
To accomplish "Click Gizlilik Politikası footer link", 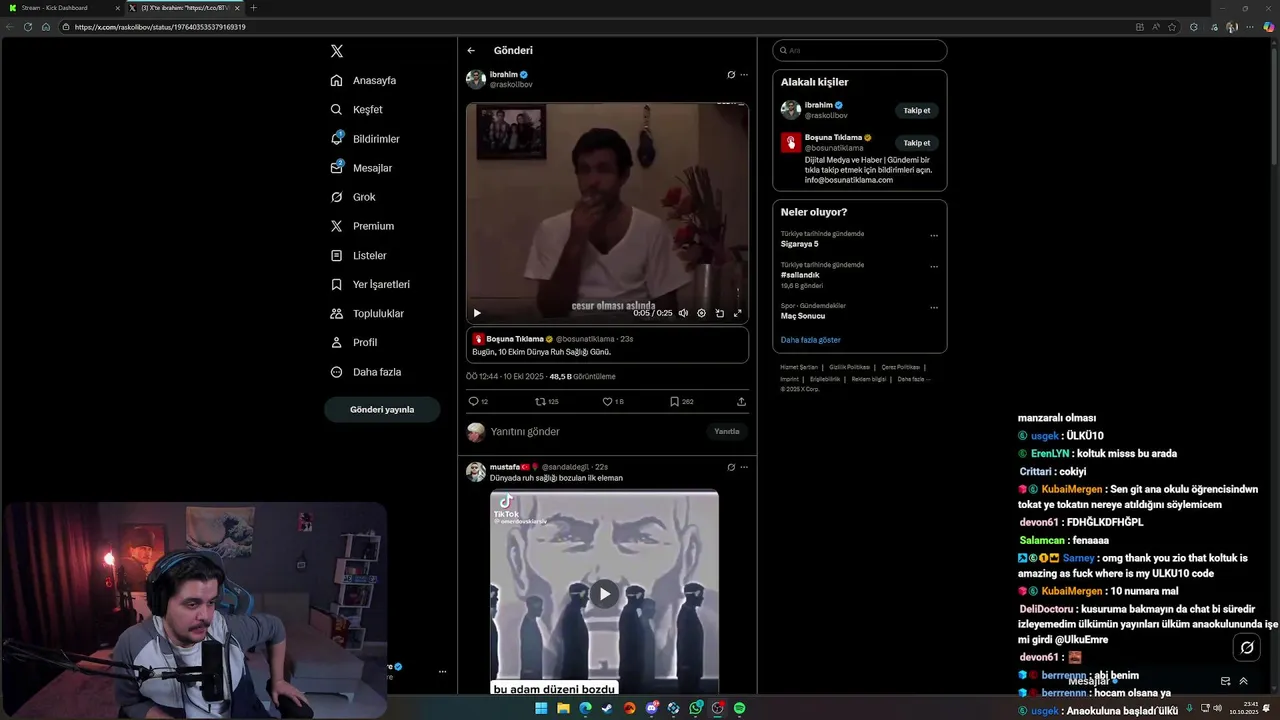I will pos(849,367).
